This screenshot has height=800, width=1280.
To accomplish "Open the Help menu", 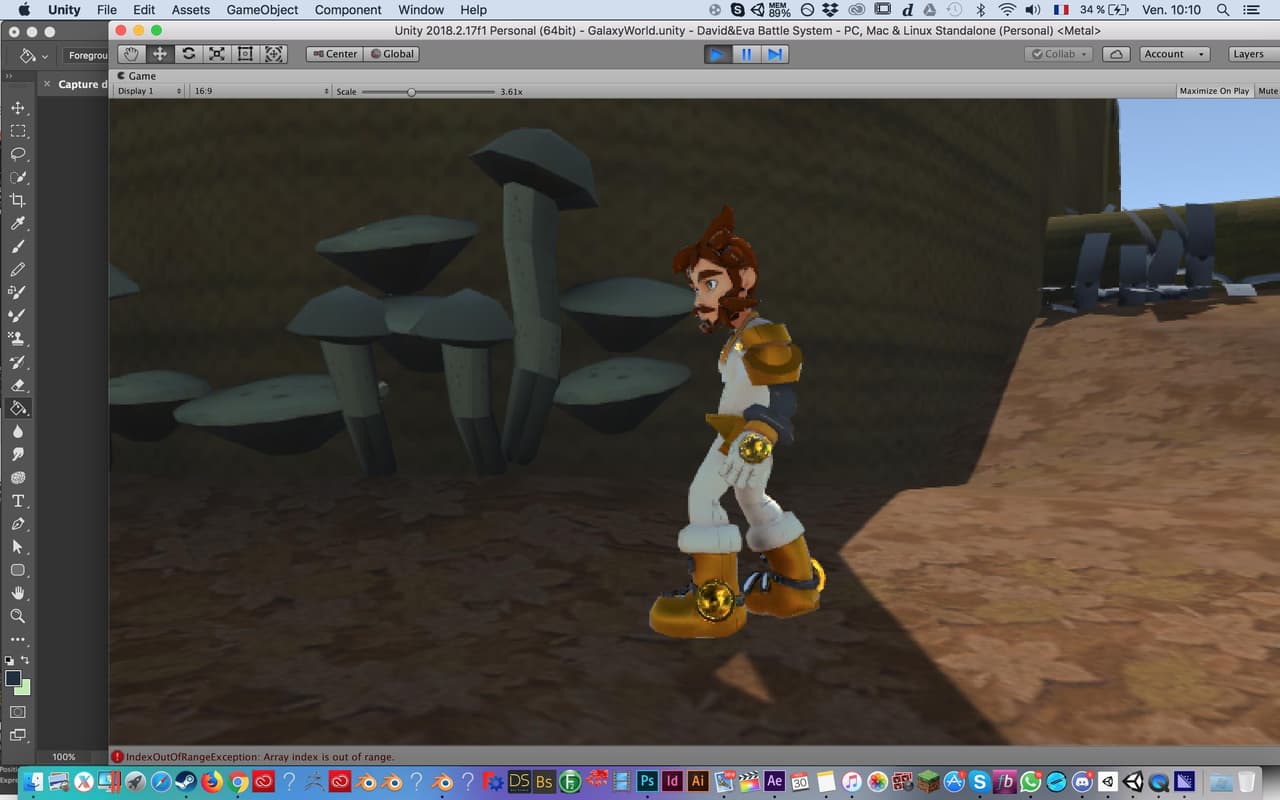I will [x=474, y=10].
